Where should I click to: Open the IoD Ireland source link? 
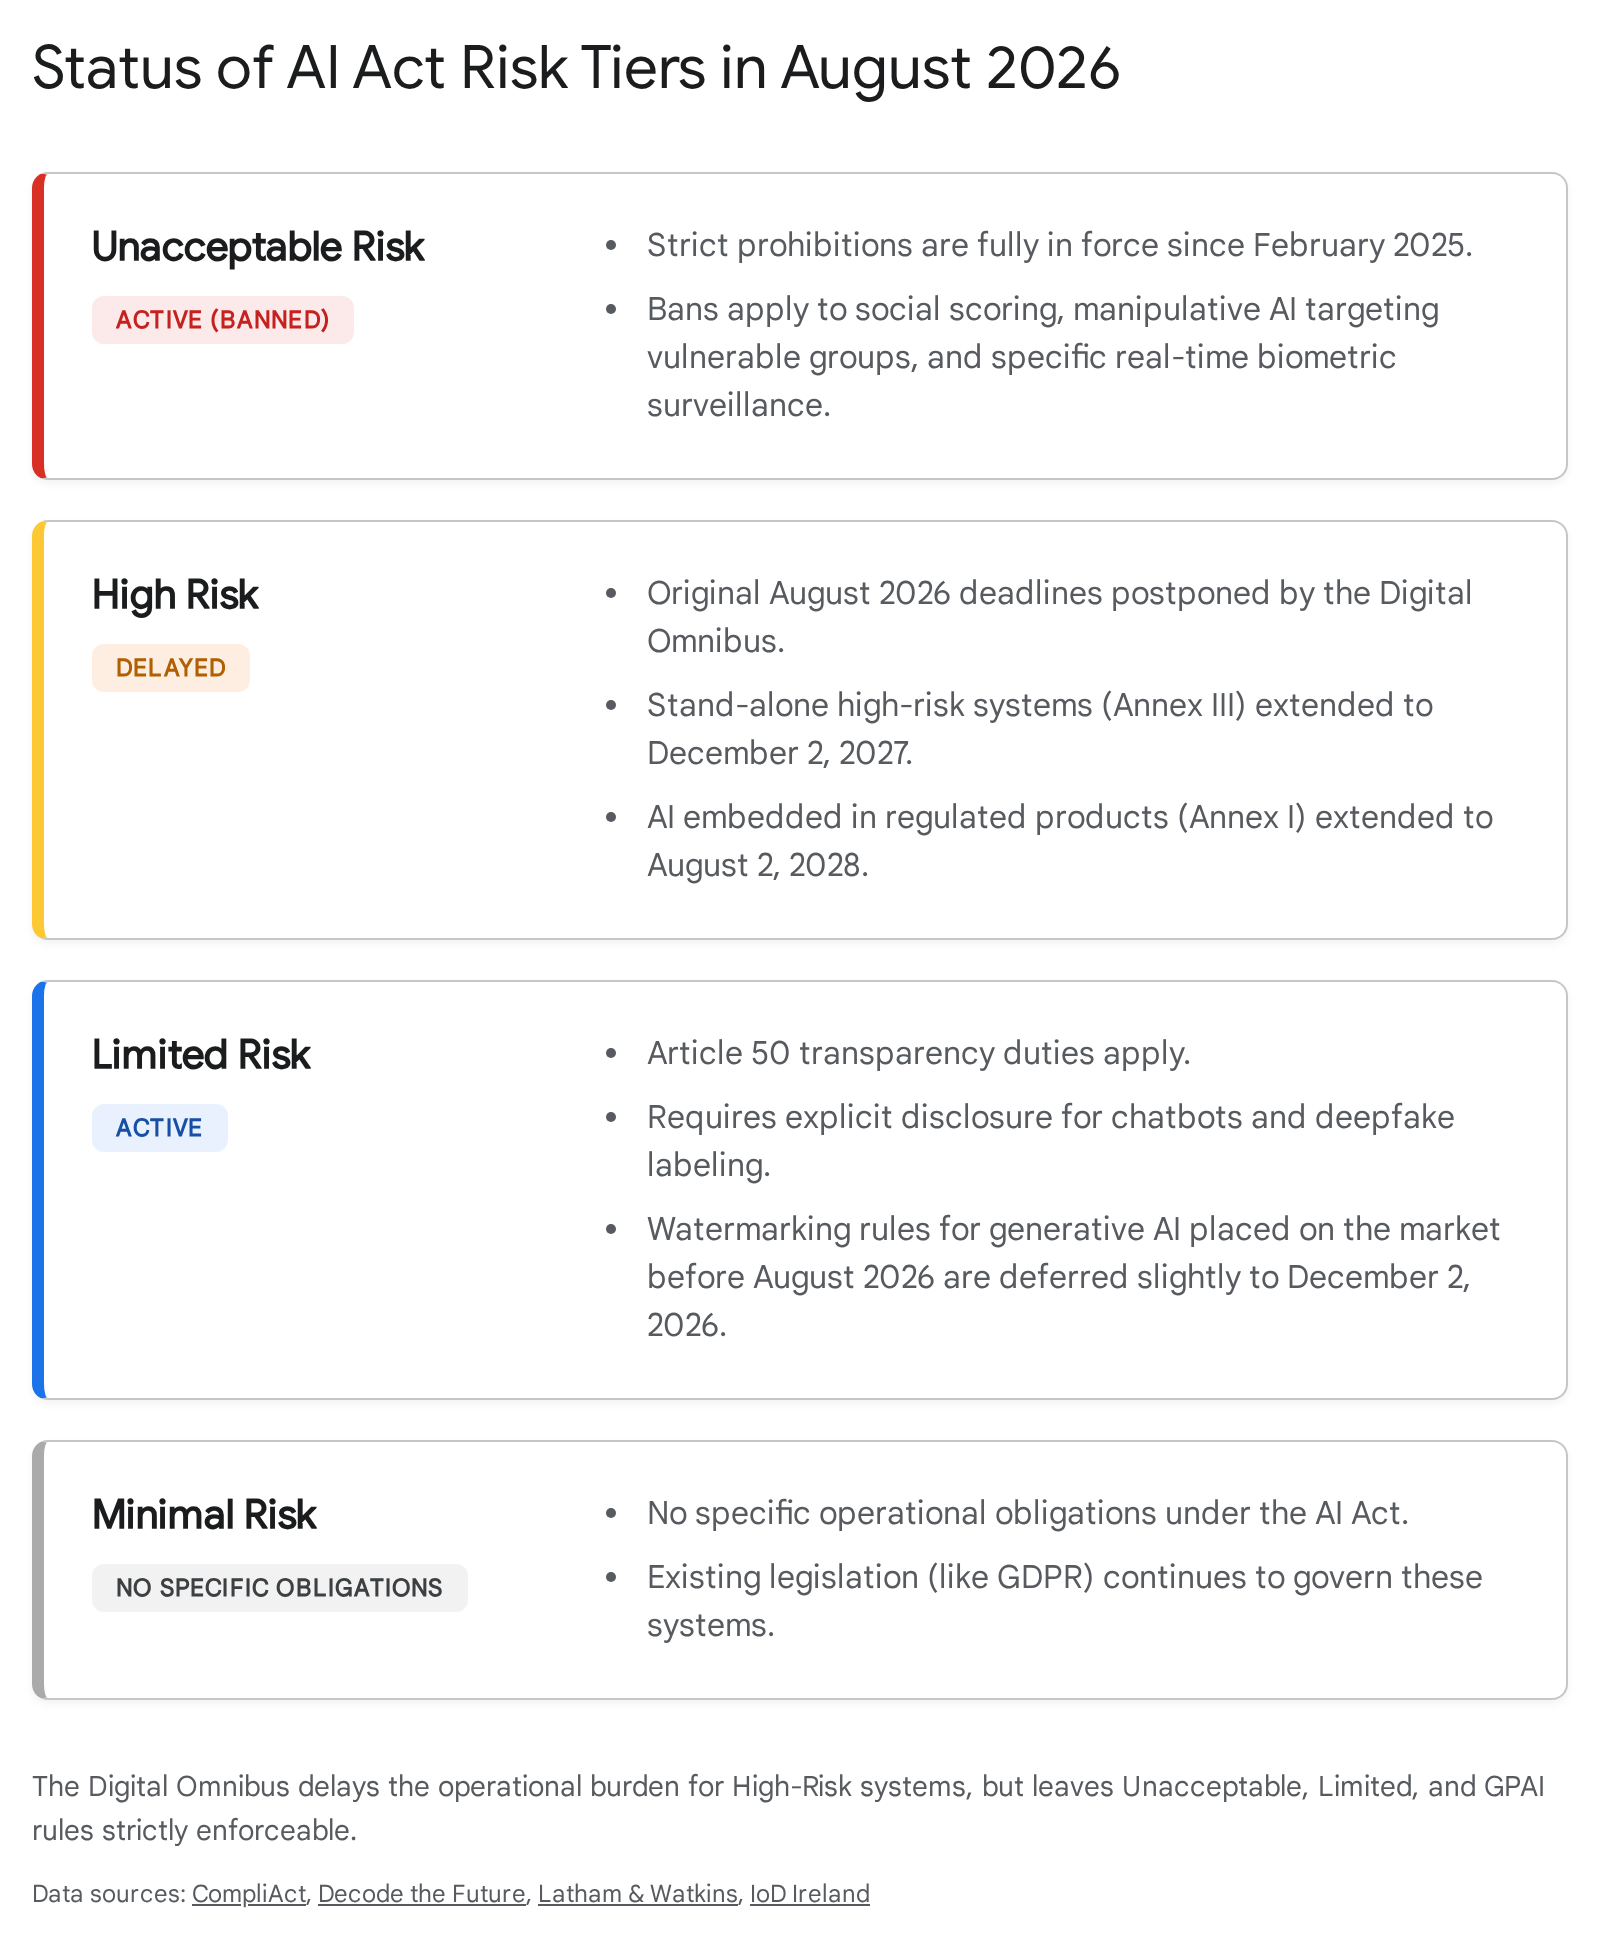tap(810, 1893)
